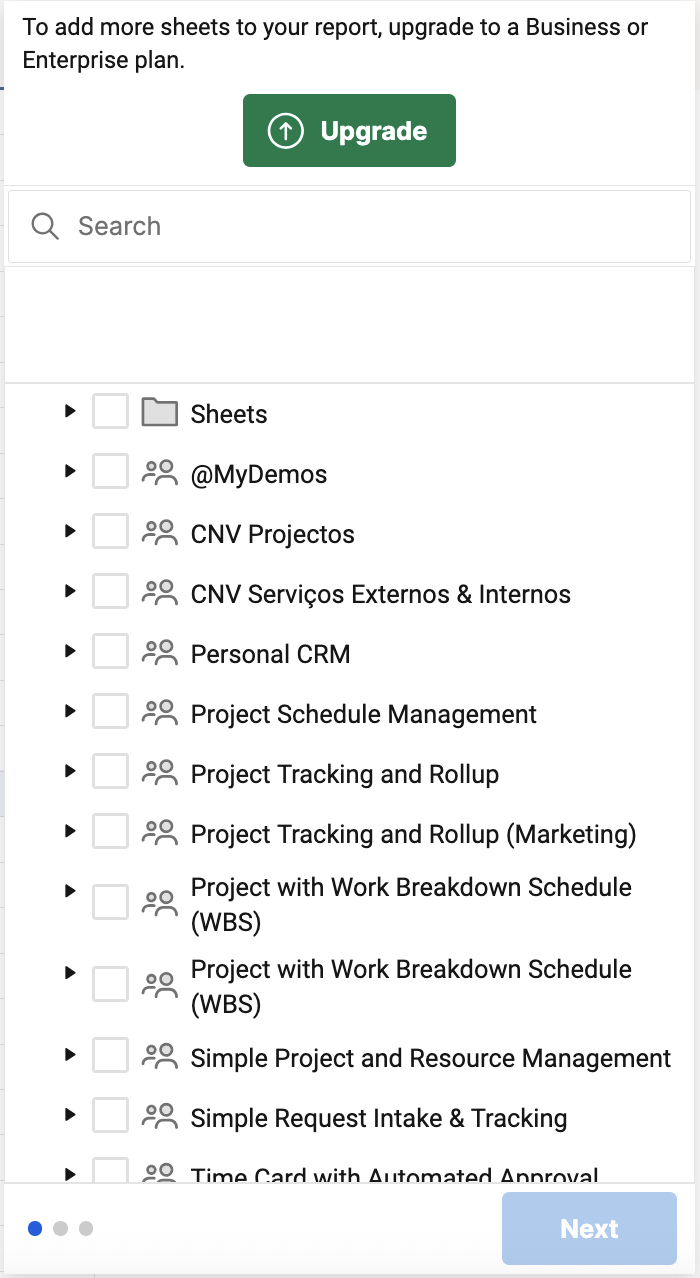The height and width of the screenshot is (1278, 700).
Task: Tick the CNV Serviços Externos & Internos checkbox
Action: click(x=110, y=591)
